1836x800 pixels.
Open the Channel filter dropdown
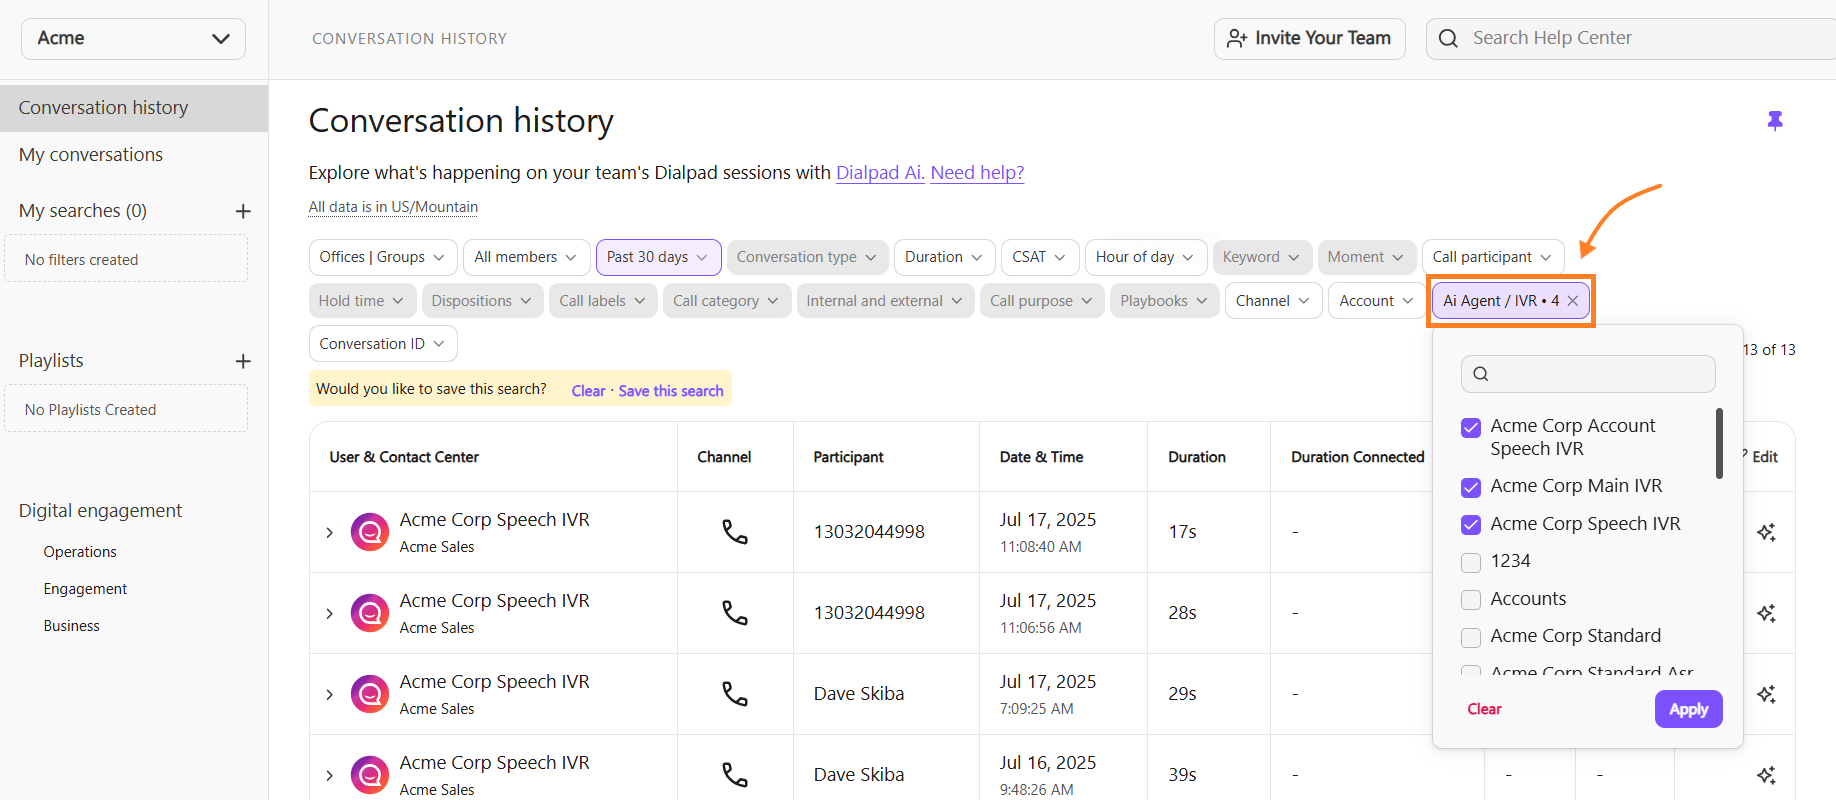coord(1274,301)
